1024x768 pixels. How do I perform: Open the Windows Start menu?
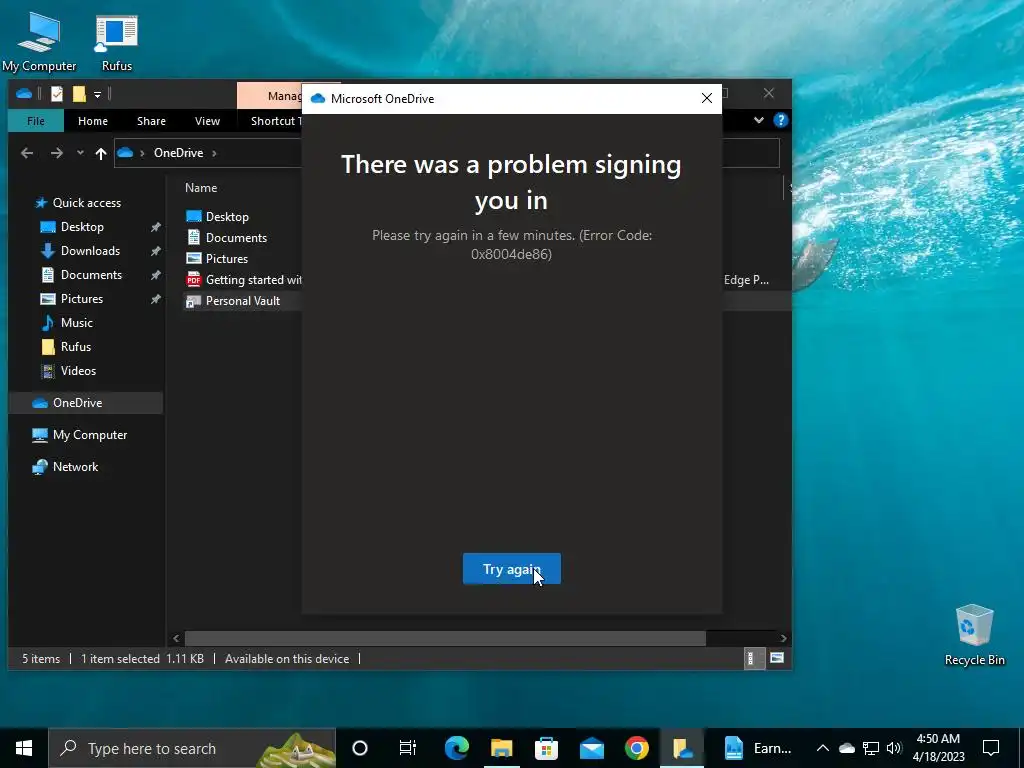pos(24,748)
